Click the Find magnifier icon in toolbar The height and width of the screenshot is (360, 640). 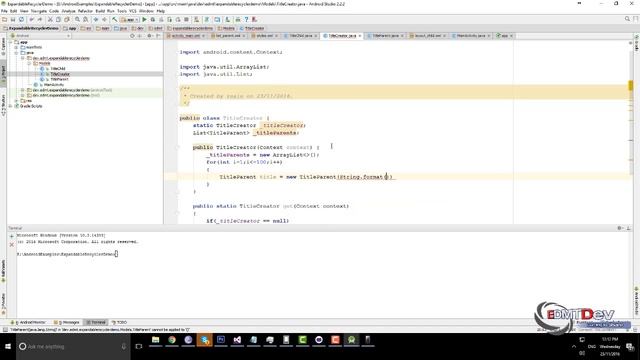coord(77,20)
